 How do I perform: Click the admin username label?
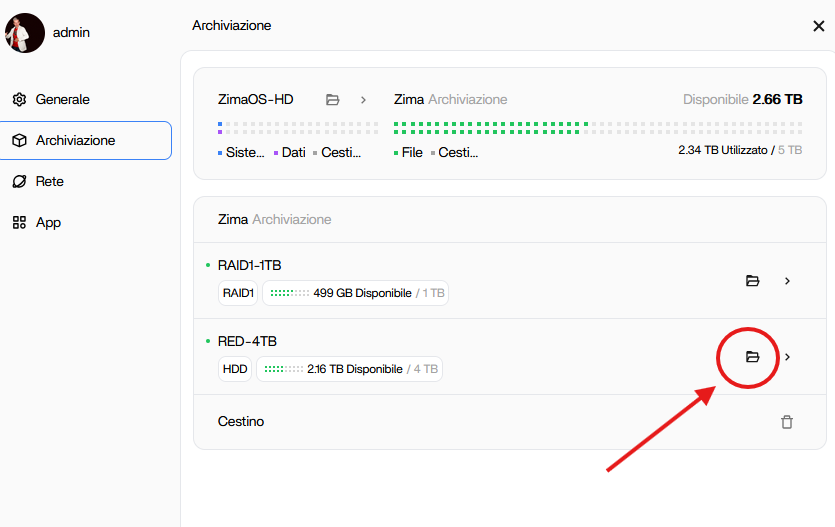[72, 33]
